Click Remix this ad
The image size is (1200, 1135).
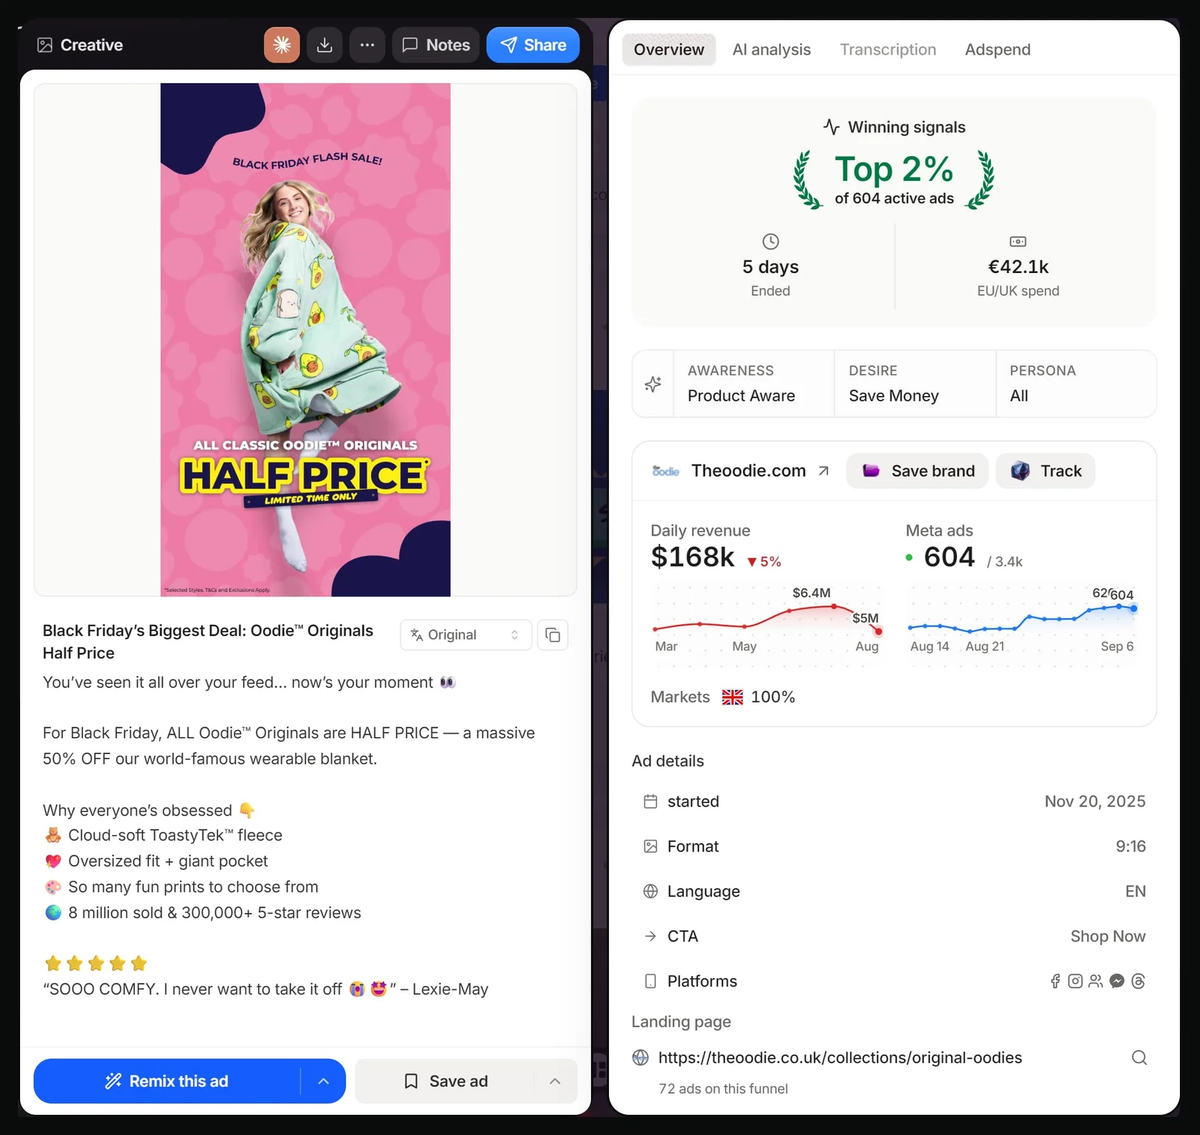[x=167, y=1081]
